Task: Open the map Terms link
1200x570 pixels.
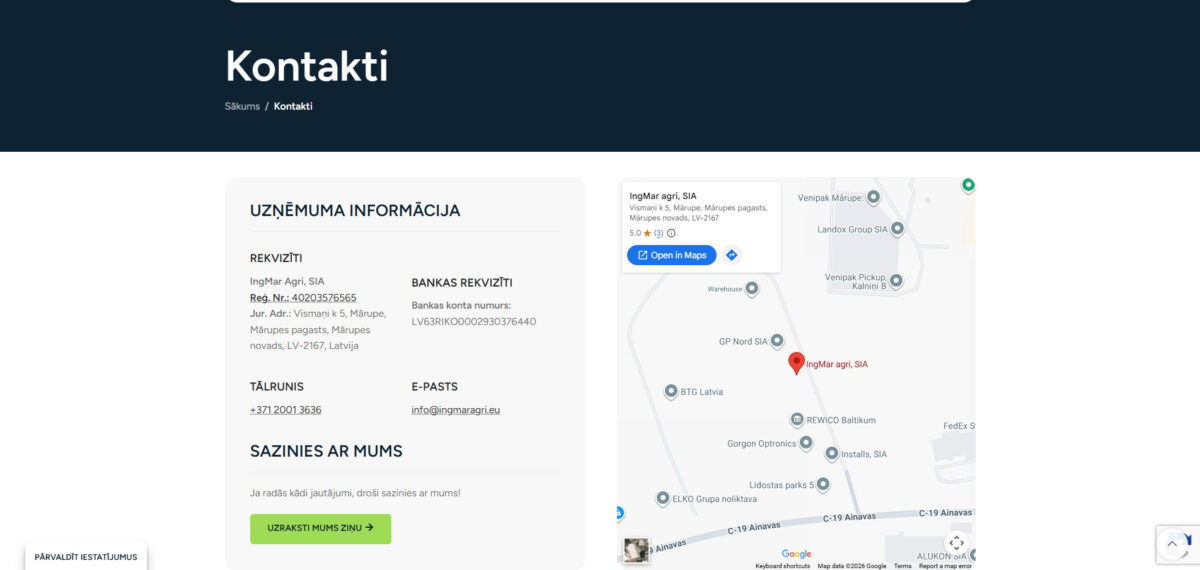Action: point(903,566)
